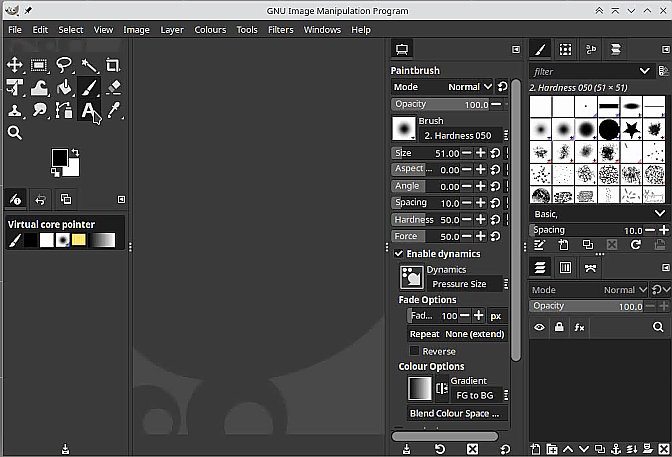Pick the star brush thumbnail

(x=631, y=129)
